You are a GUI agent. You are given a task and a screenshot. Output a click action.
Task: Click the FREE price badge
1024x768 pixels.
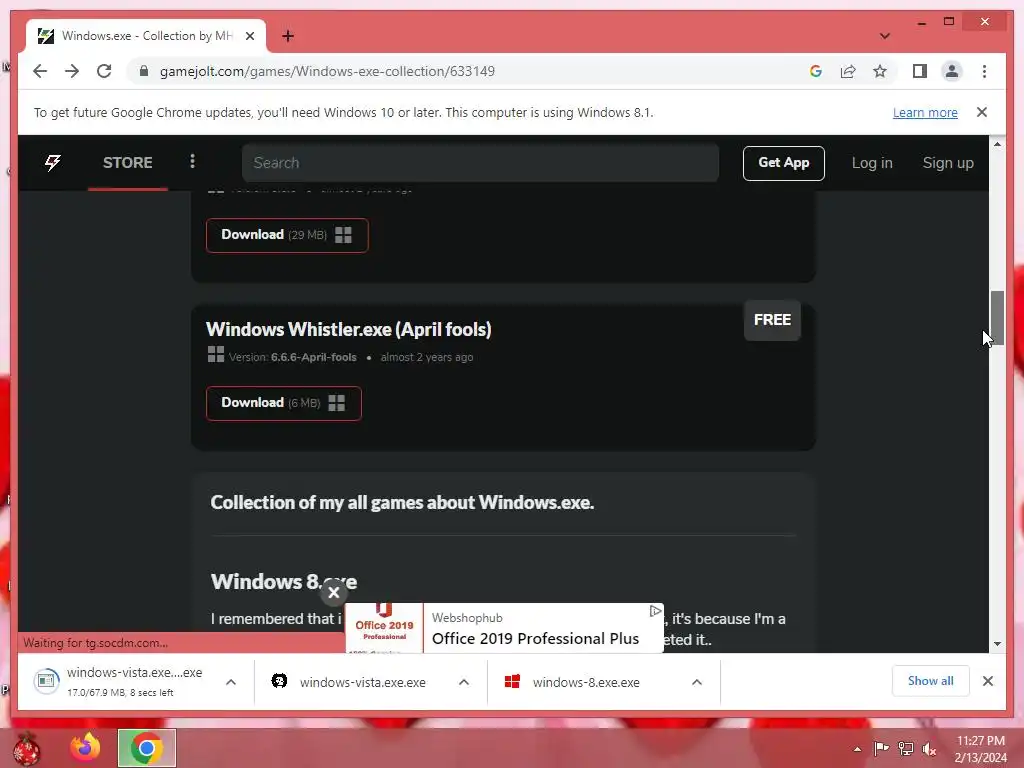pos(772,320)
